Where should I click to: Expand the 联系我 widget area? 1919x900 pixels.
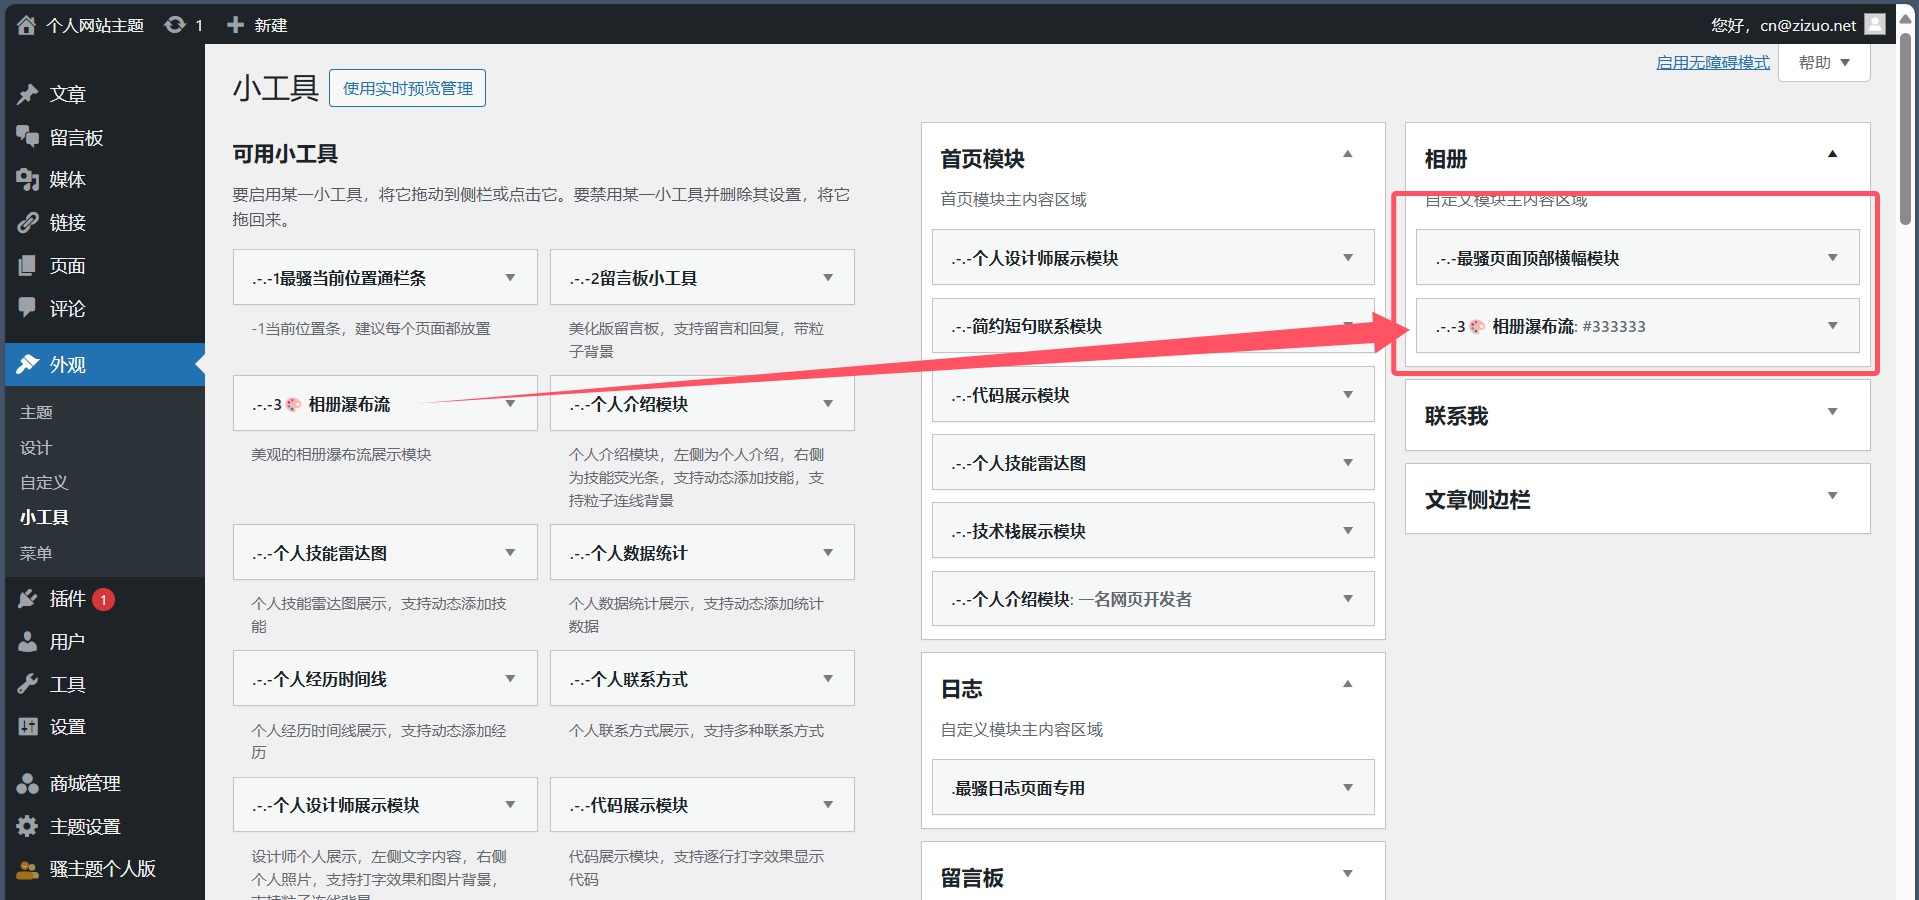1832,412
